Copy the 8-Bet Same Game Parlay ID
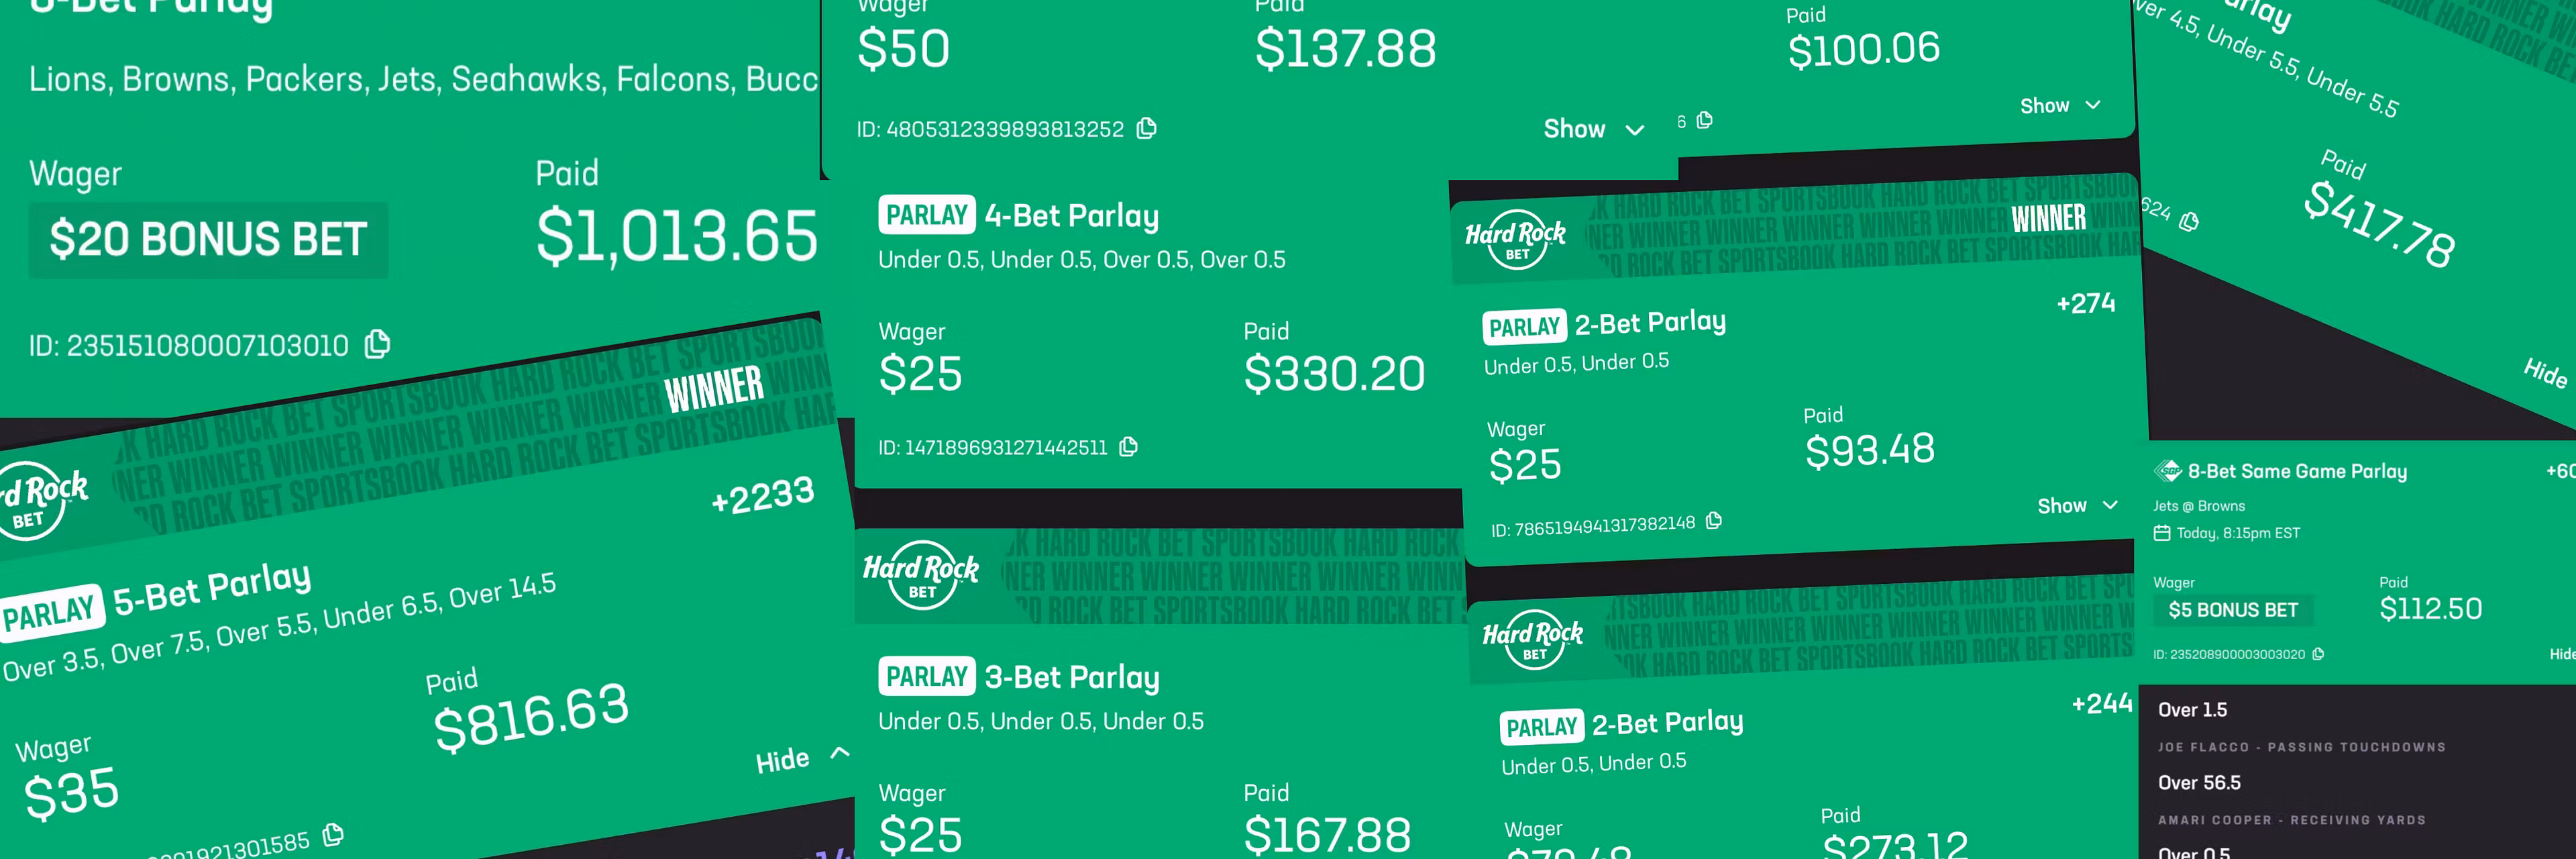Screen dimensions: 2576x859 pyautogui.click(x=2318, y=654)
